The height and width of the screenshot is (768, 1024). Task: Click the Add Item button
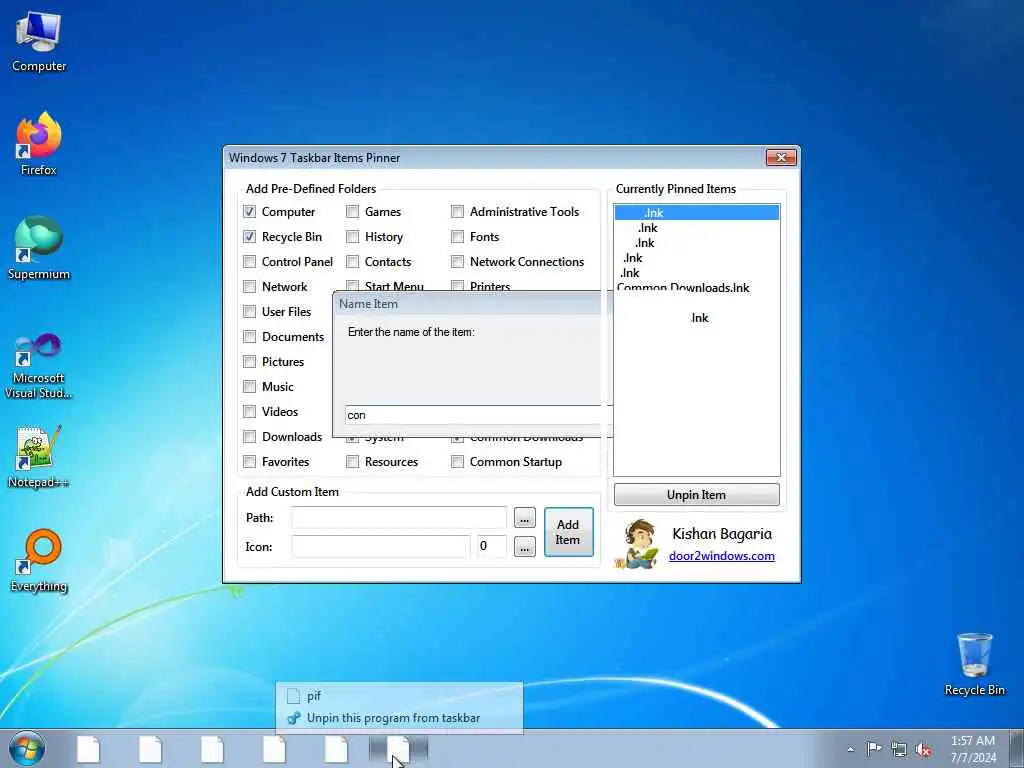568,532
